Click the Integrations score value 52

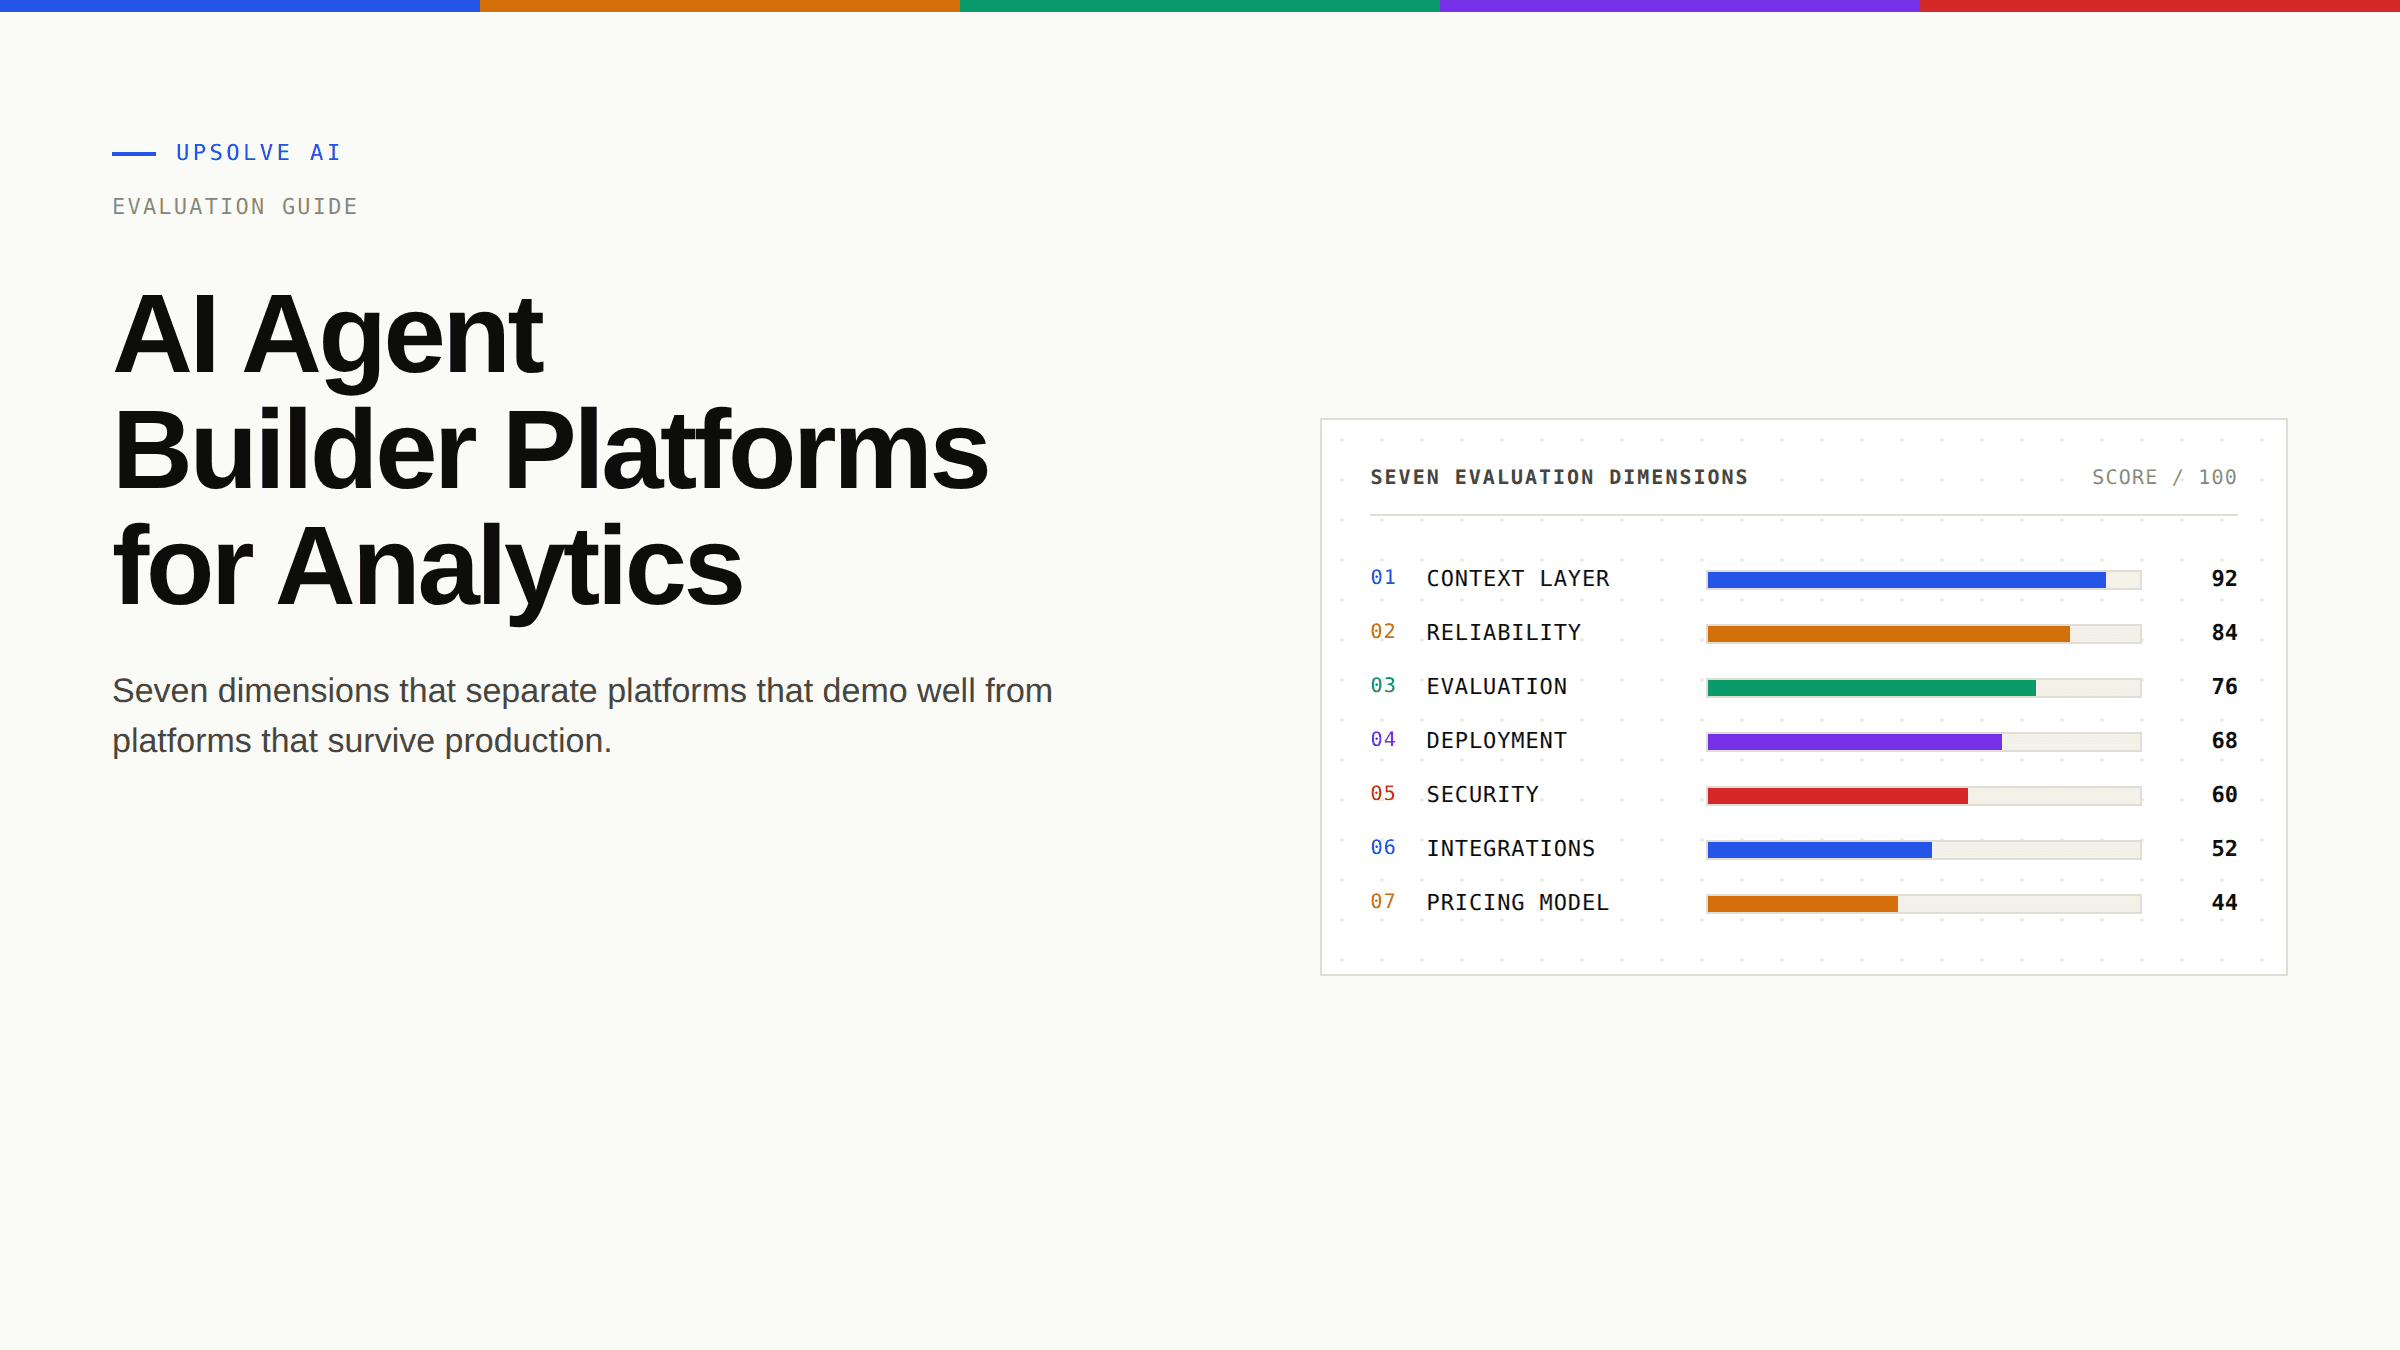click(2224, 849)
